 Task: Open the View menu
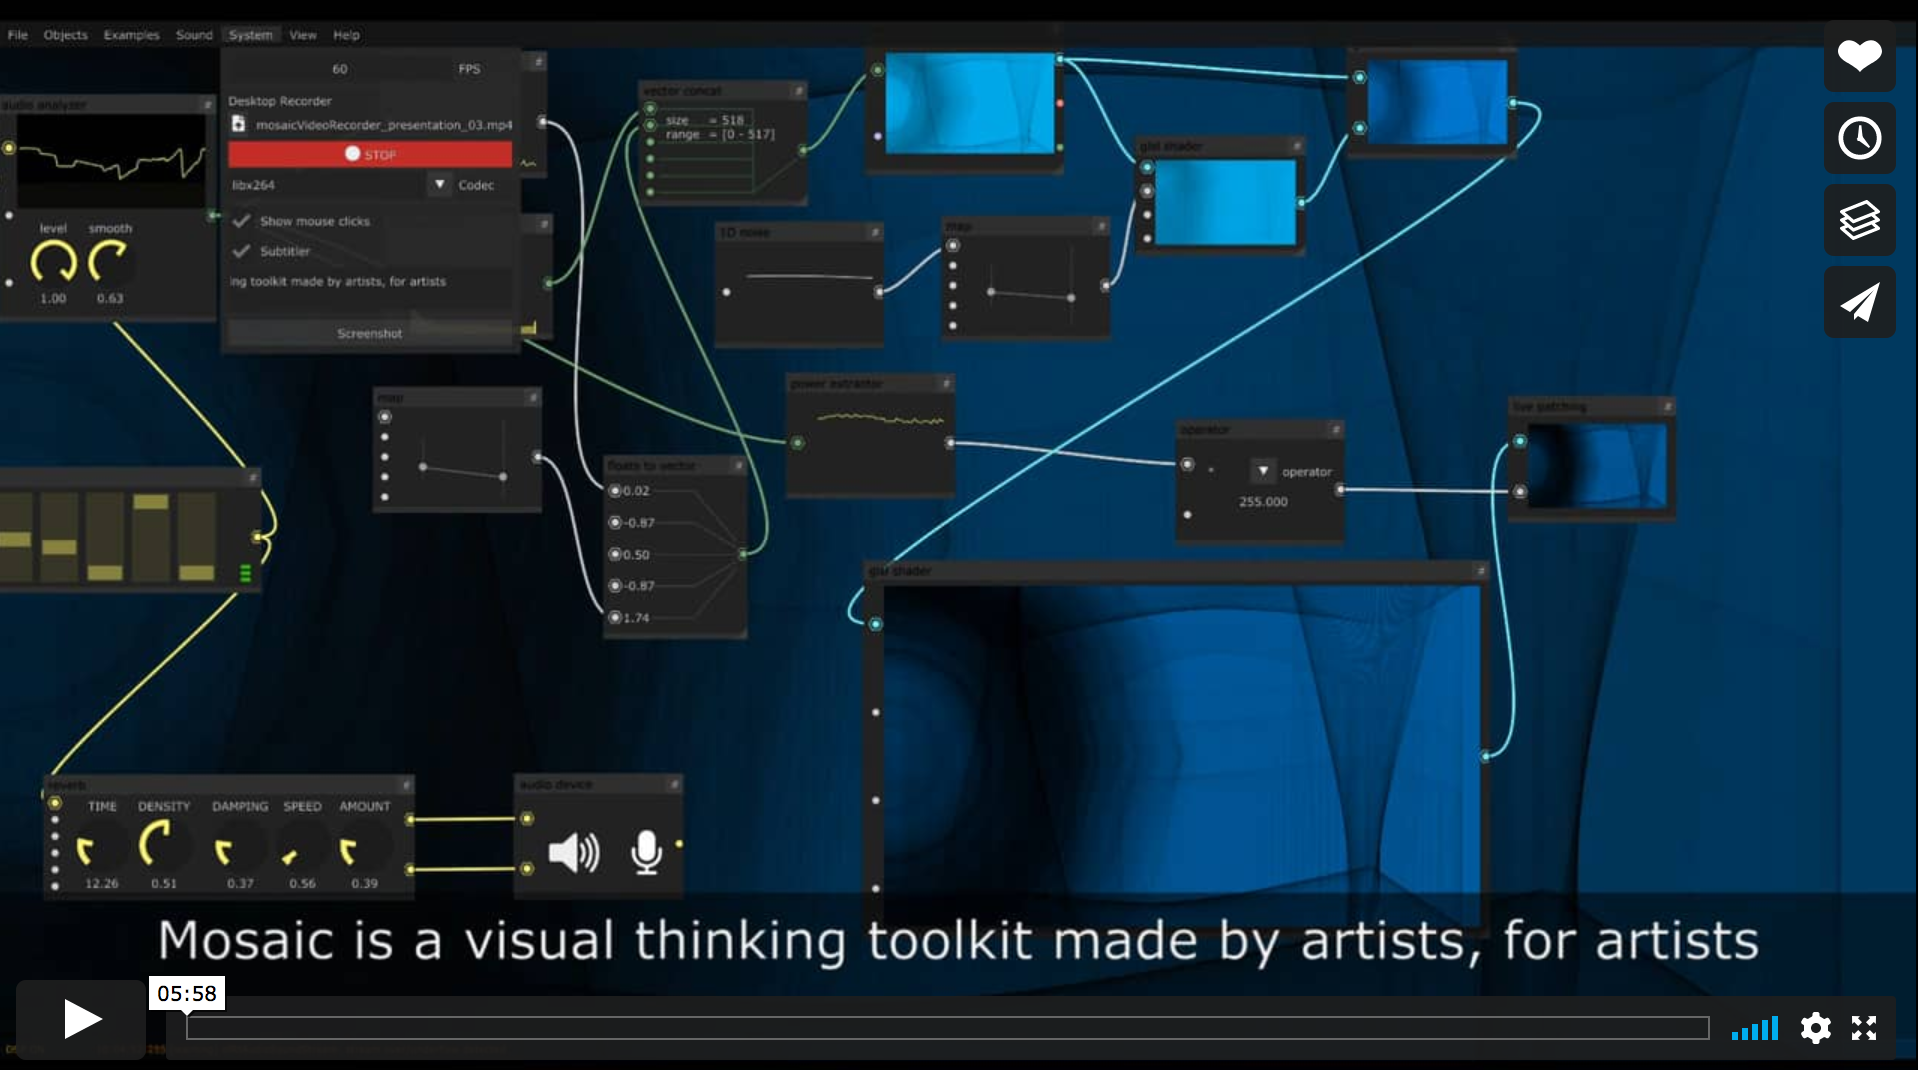coord(303,35)
